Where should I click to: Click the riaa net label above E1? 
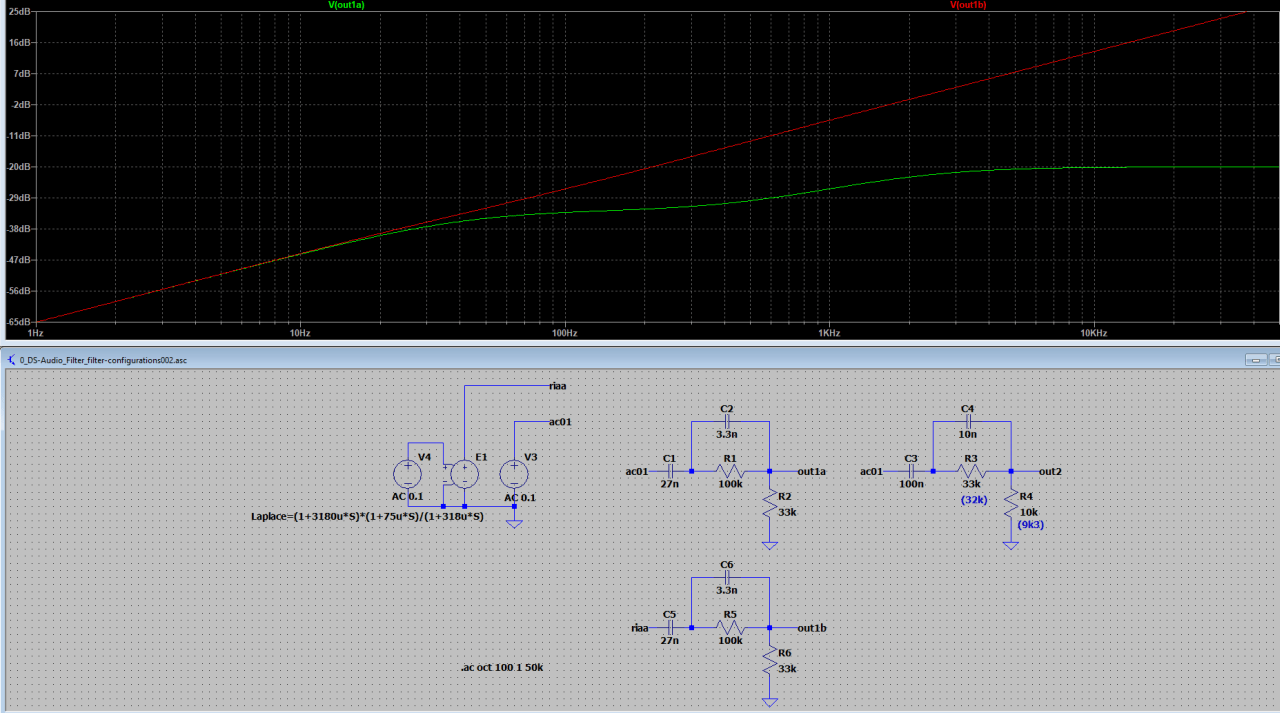point(559,385)
